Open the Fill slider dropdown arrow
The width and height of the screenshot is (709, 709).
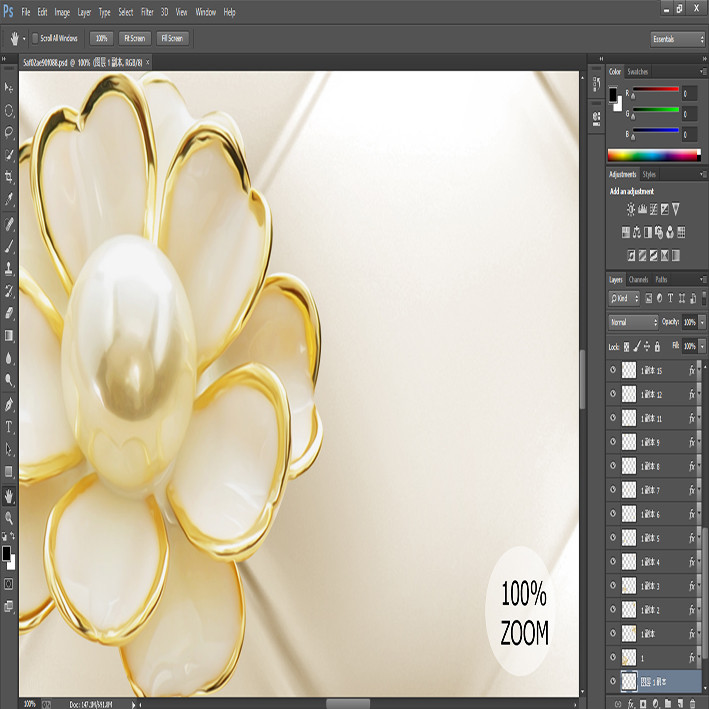coord(702,346)
